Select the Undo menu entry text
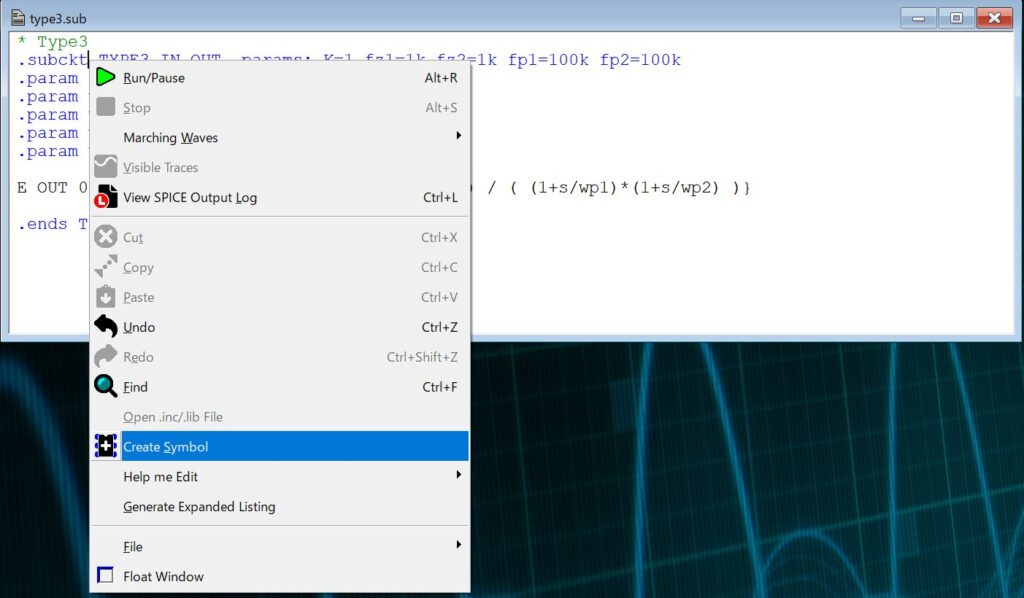 point(139,327)
